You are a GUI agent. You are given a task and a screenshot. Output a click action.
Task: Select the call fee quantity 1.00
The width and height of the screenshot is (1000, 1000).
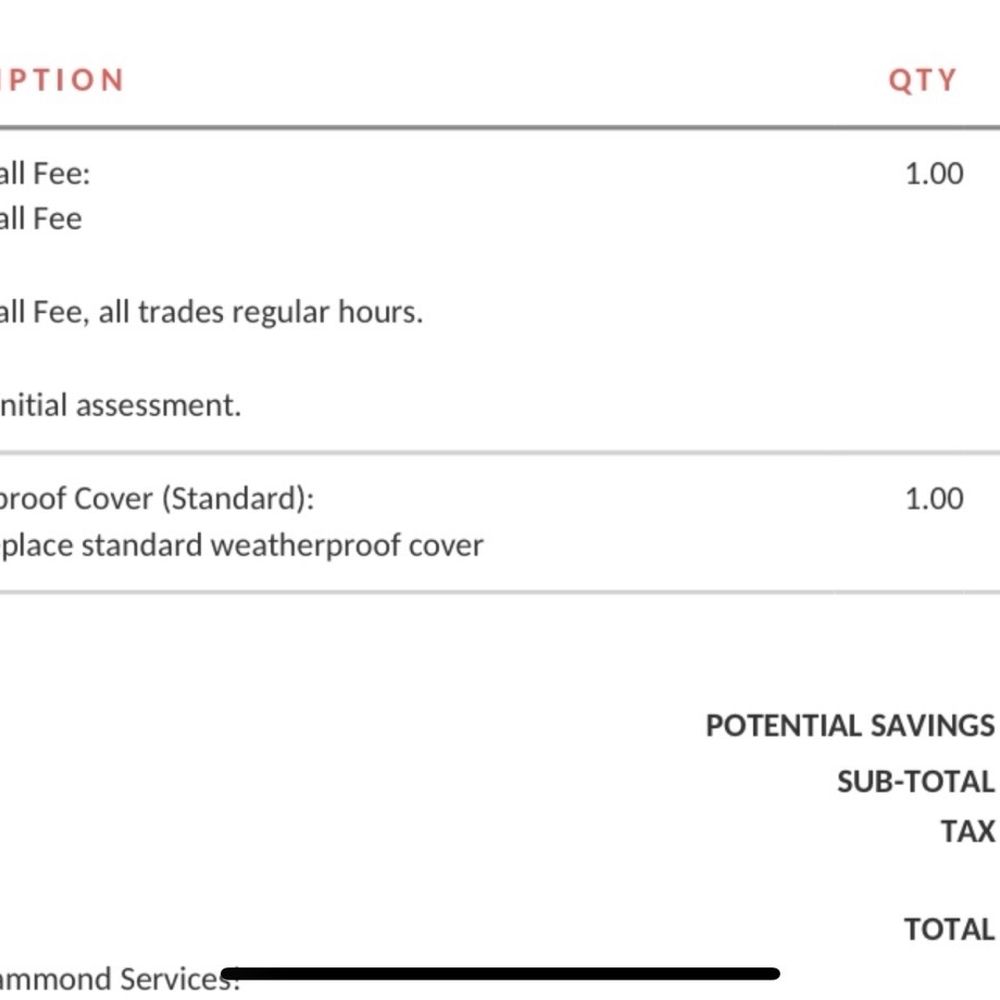tap(934, 173)
